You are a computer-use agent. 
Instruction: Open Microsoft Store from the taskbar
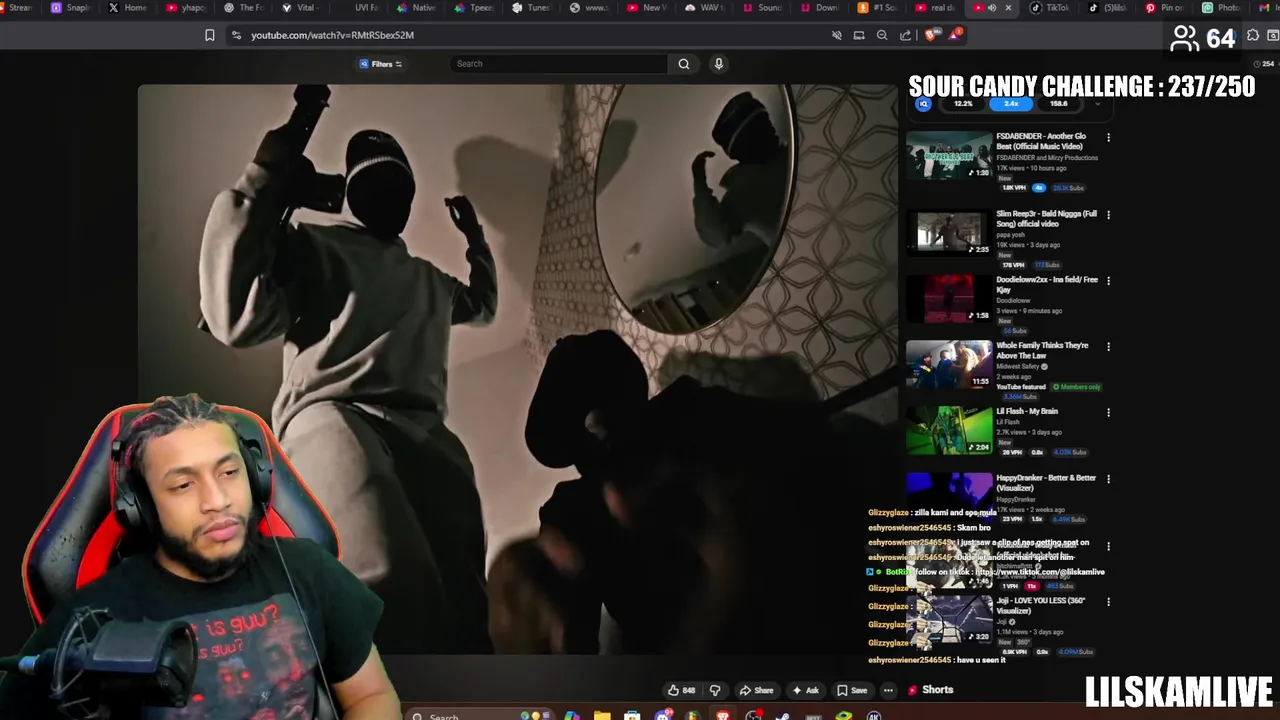(632, 716)
